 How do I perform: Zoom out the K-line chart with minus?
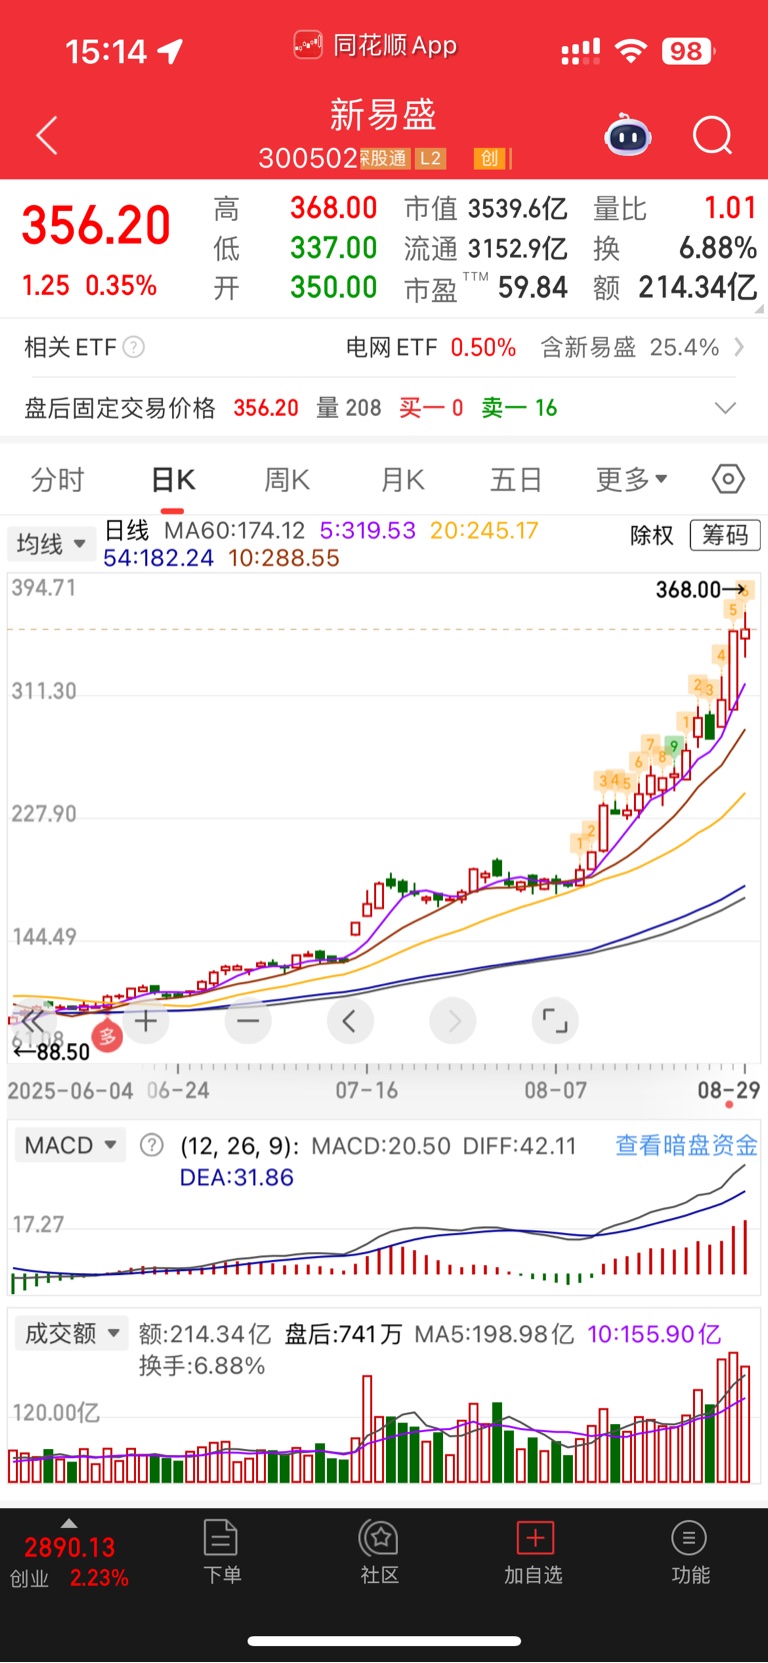point(248,1021)
